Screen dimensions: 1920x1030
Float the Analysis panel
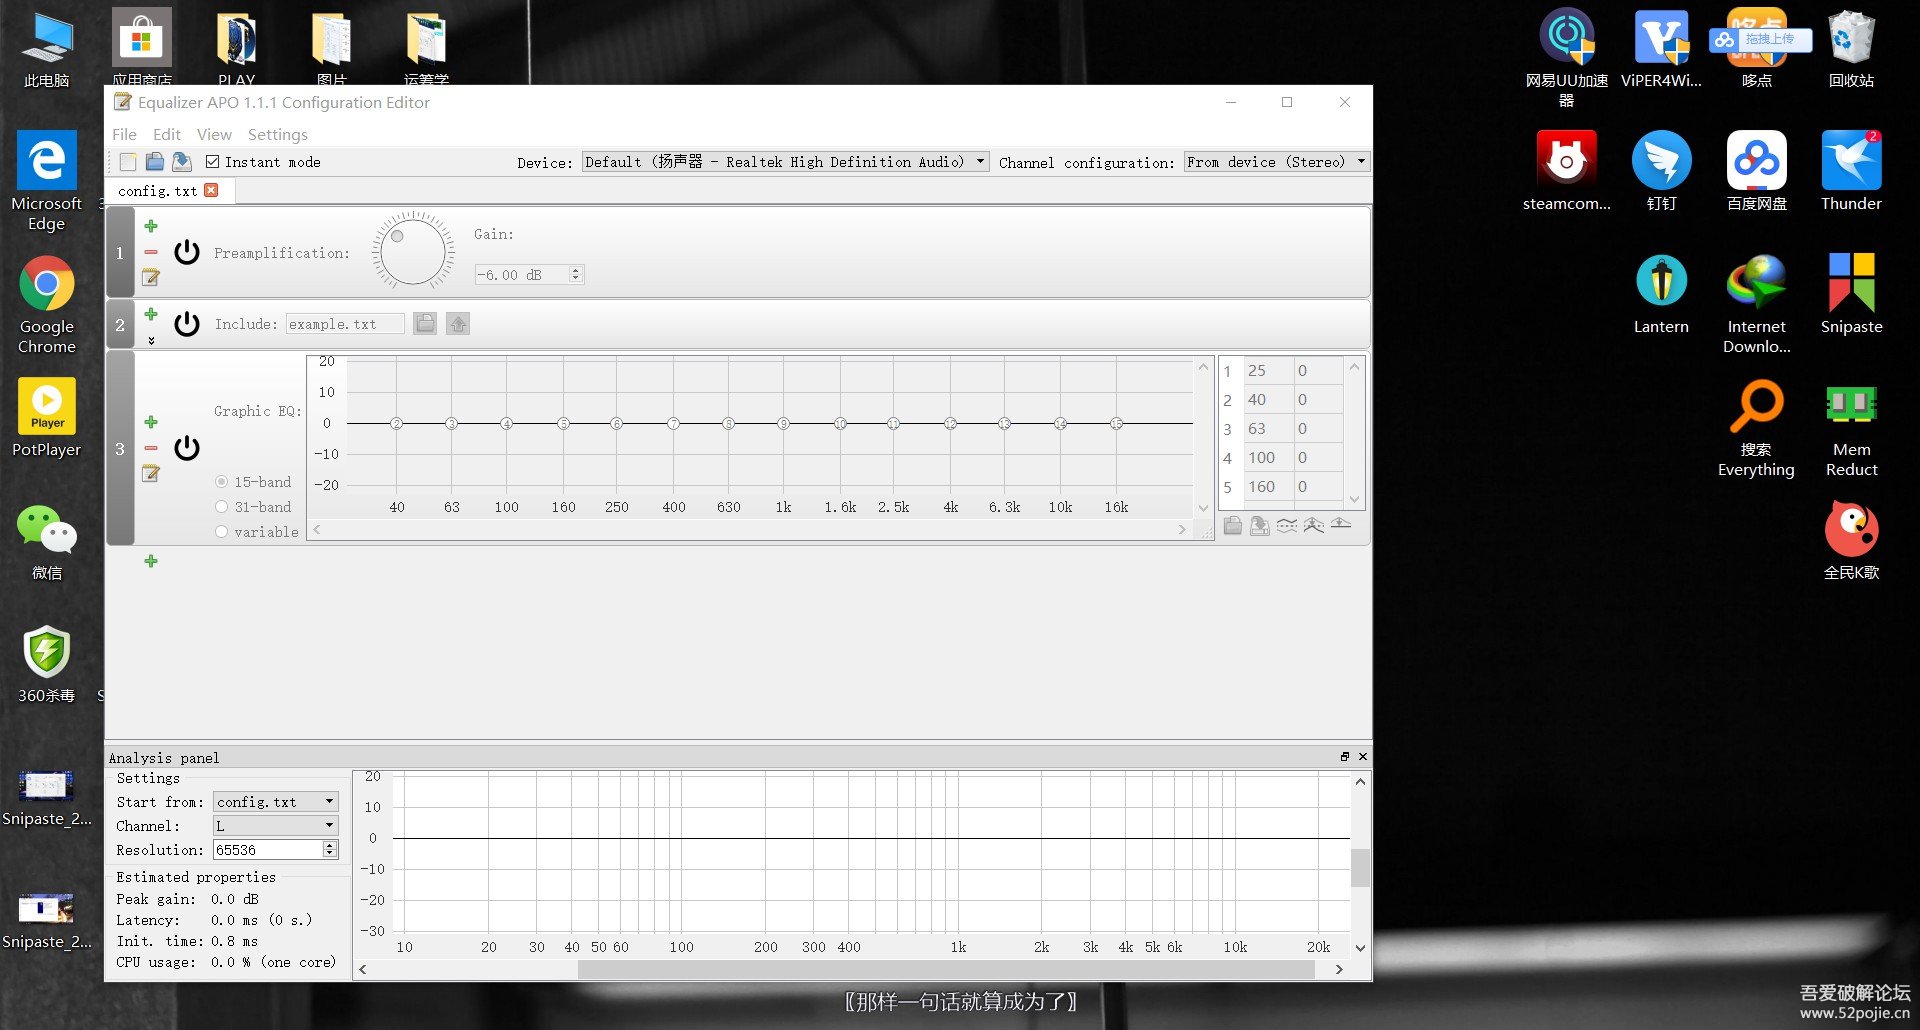pos(1345,757)
